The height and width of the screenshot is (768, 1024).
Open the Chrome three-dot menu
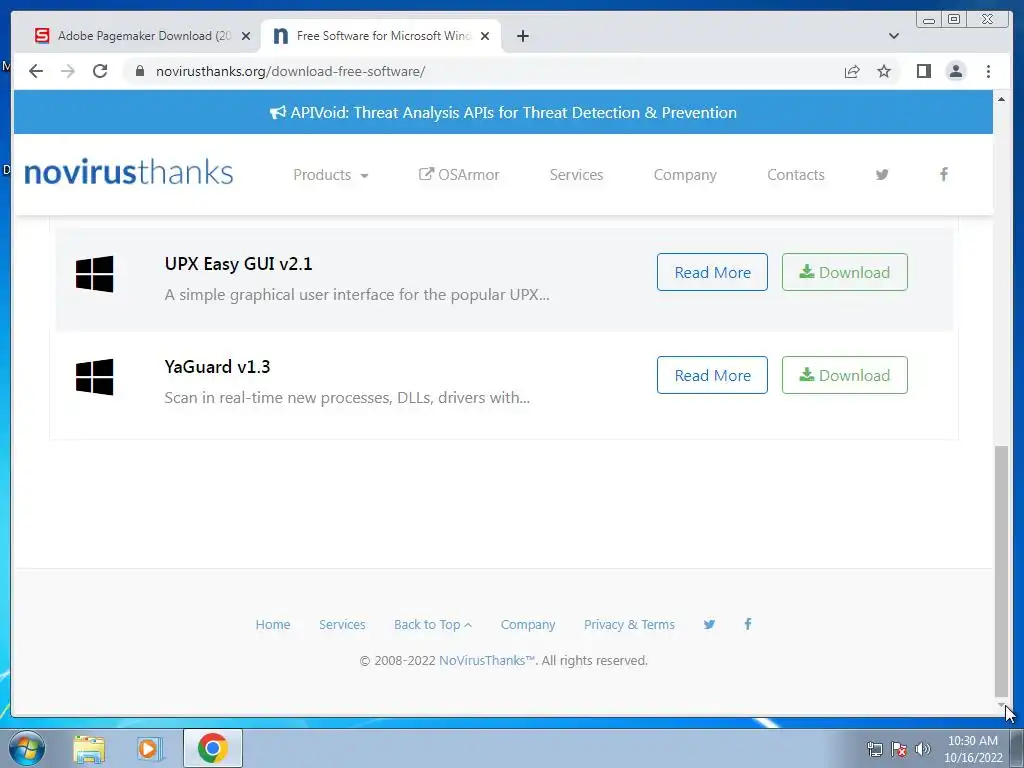pos(988,71)
